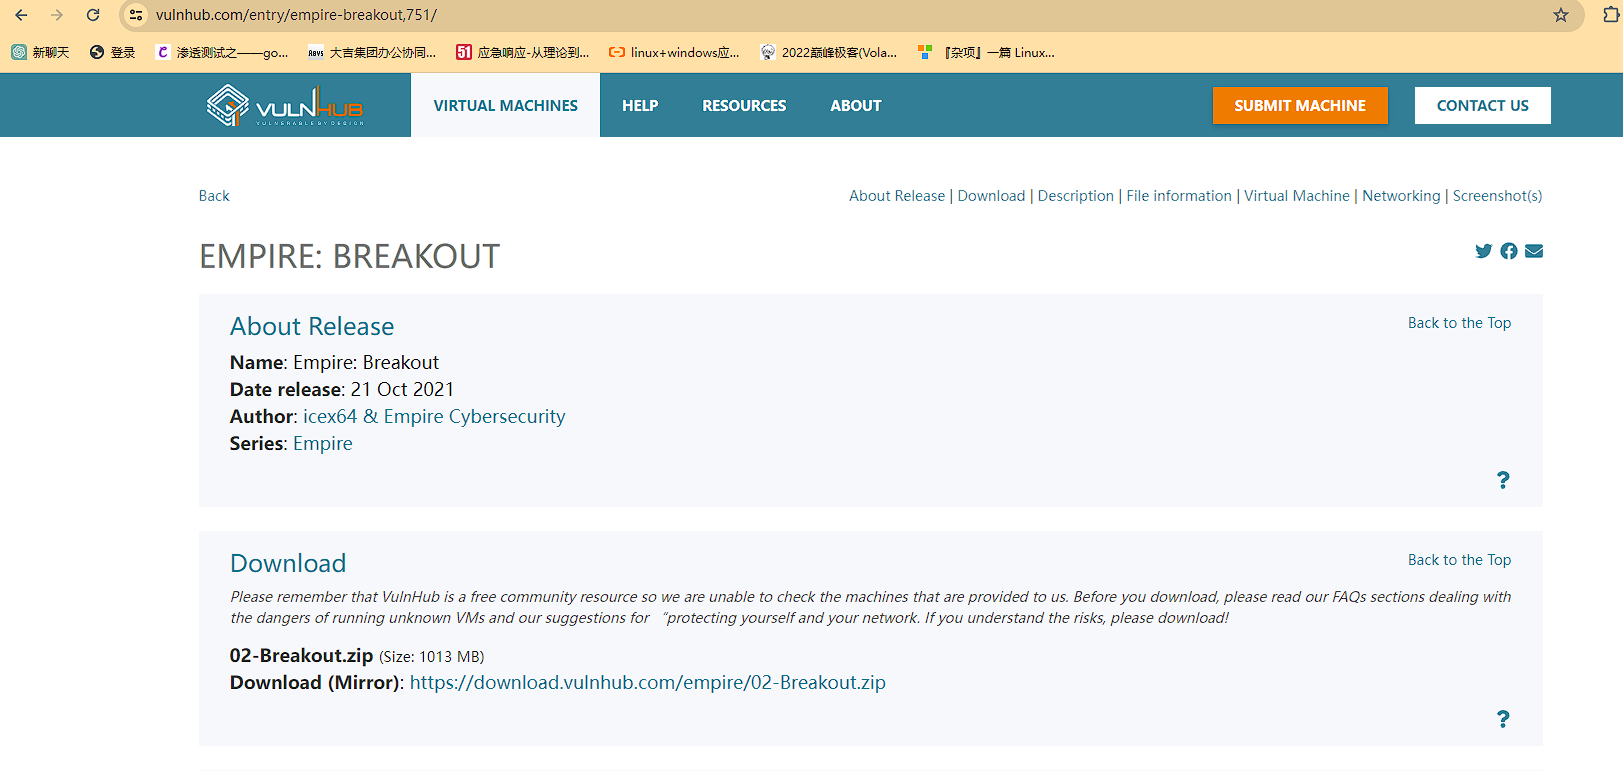
Task: Click the browser back arrow
Action: (21, 15)
